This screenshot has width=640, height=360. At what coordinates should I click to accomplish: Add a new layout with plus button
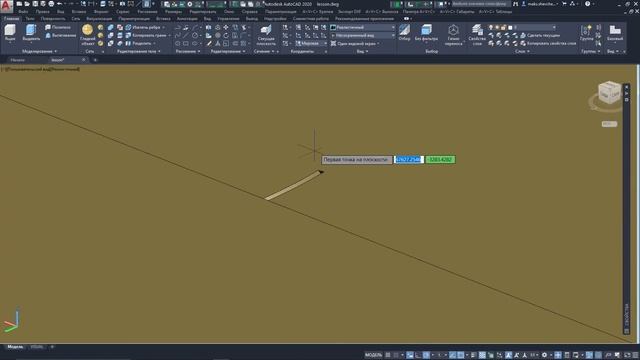(52, 347)
